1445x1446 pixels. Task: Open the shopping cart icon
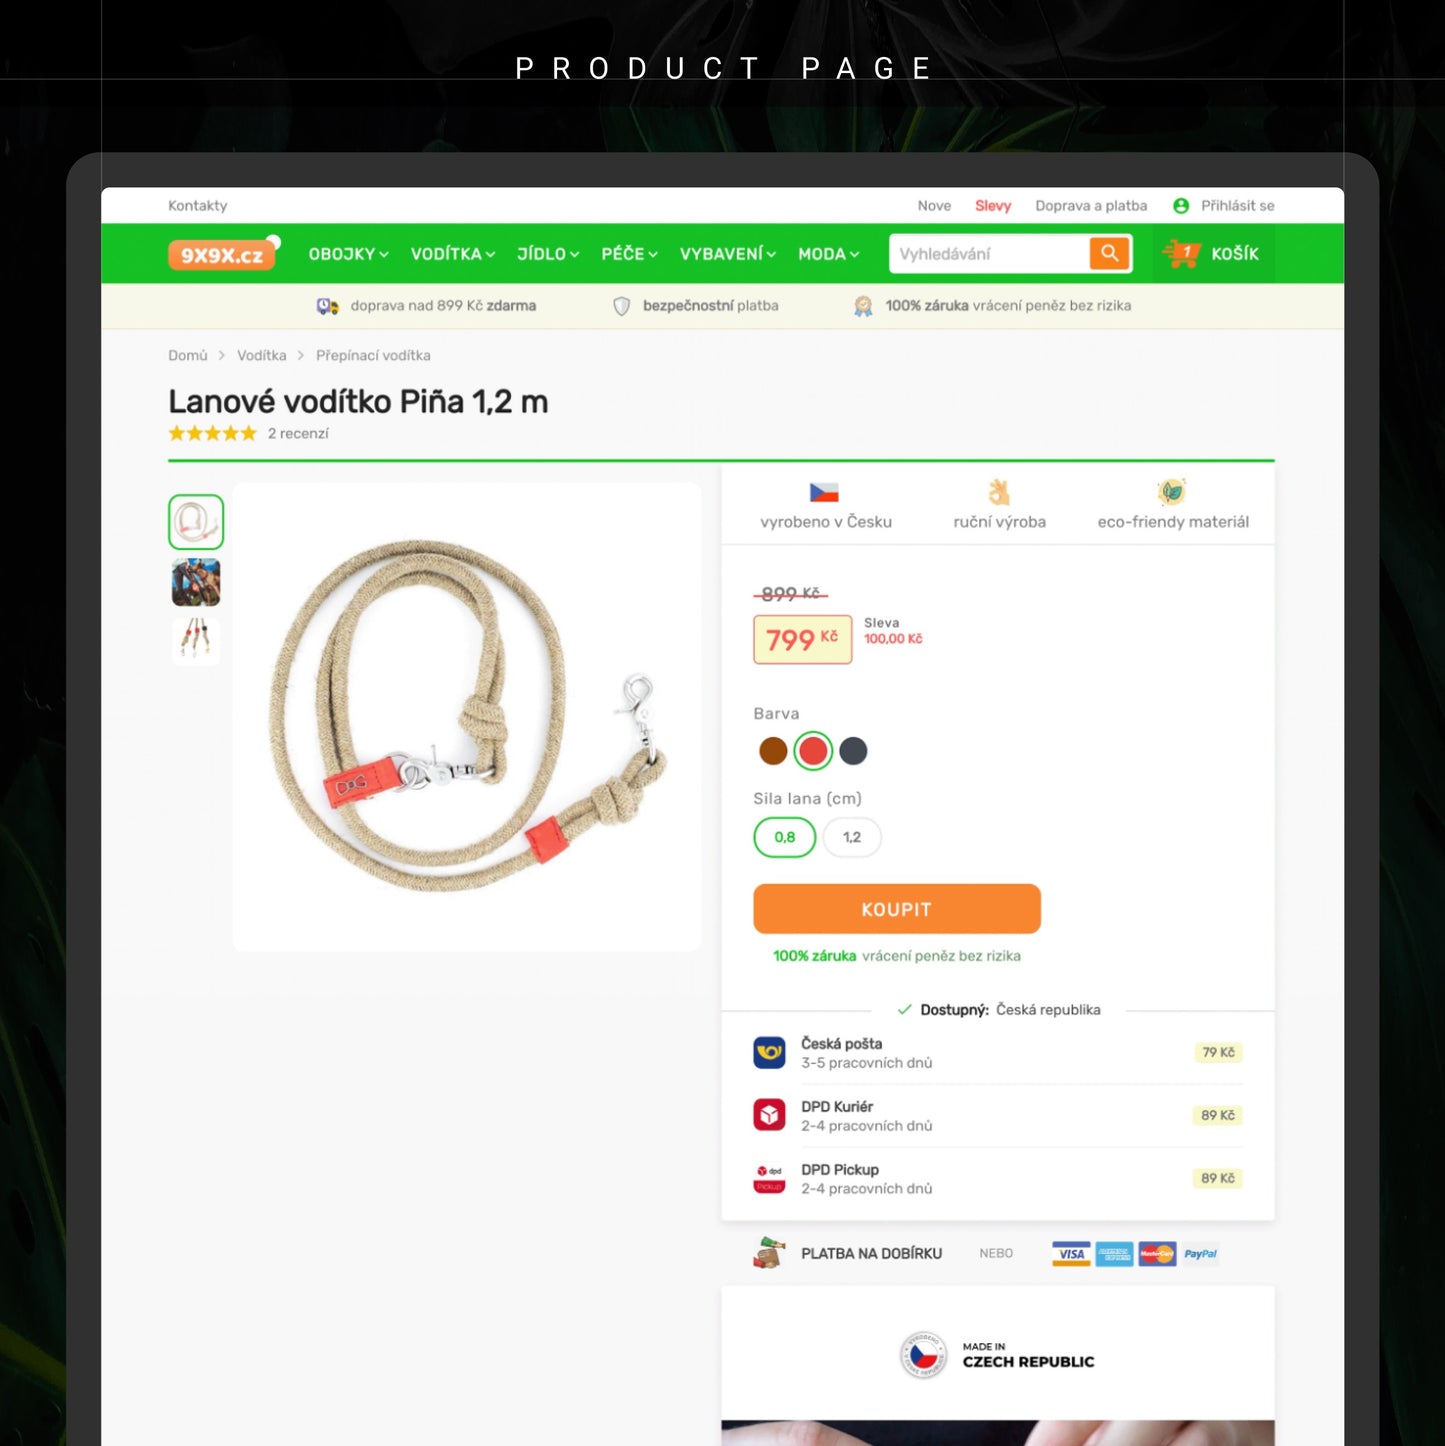pyautogui.click(x=1181, y=254)
